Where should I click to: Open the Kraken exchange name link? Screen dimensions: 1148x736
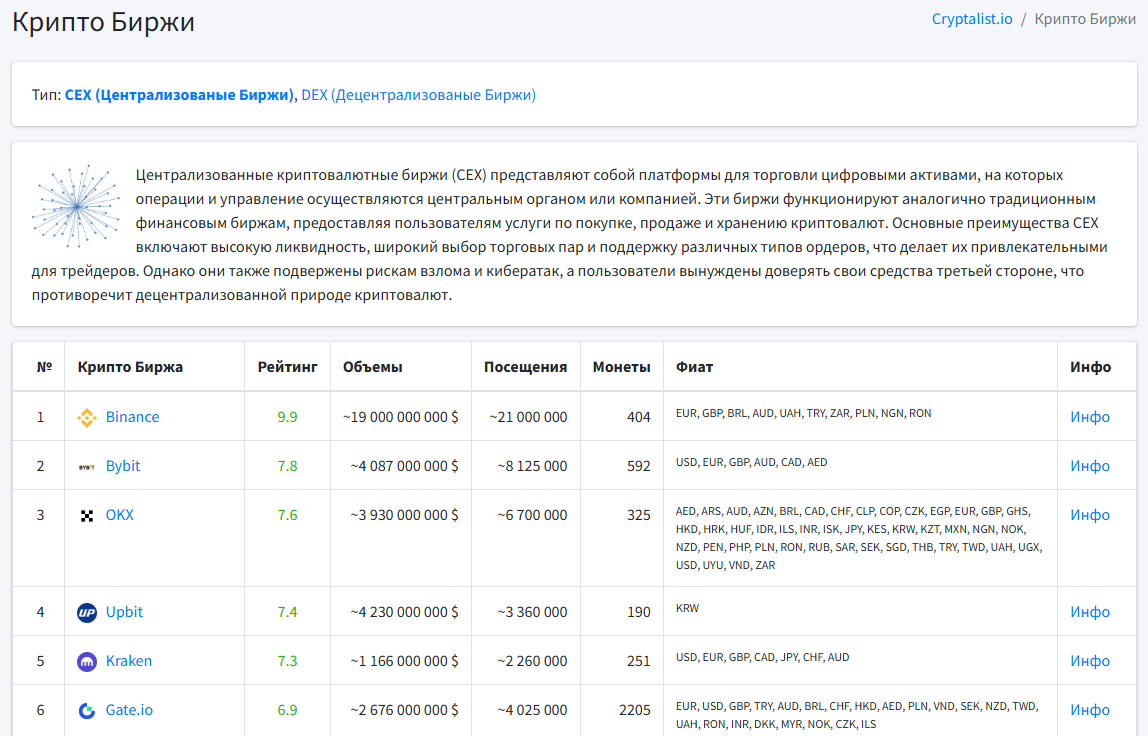[x=129, y=661]
